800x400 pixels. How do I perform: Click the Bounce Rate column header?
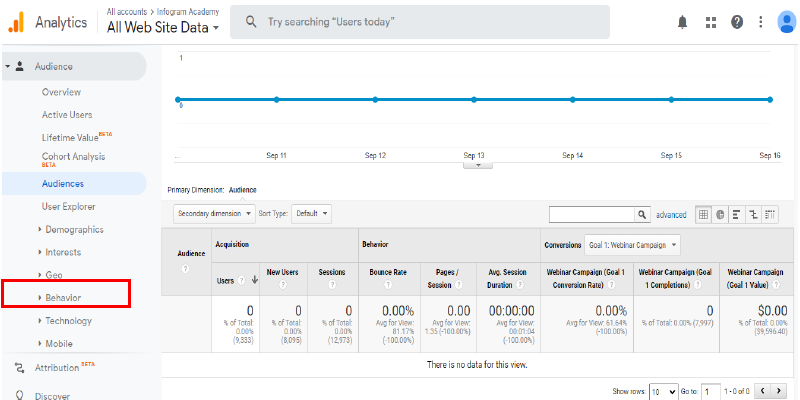click(x=388, y=272)
